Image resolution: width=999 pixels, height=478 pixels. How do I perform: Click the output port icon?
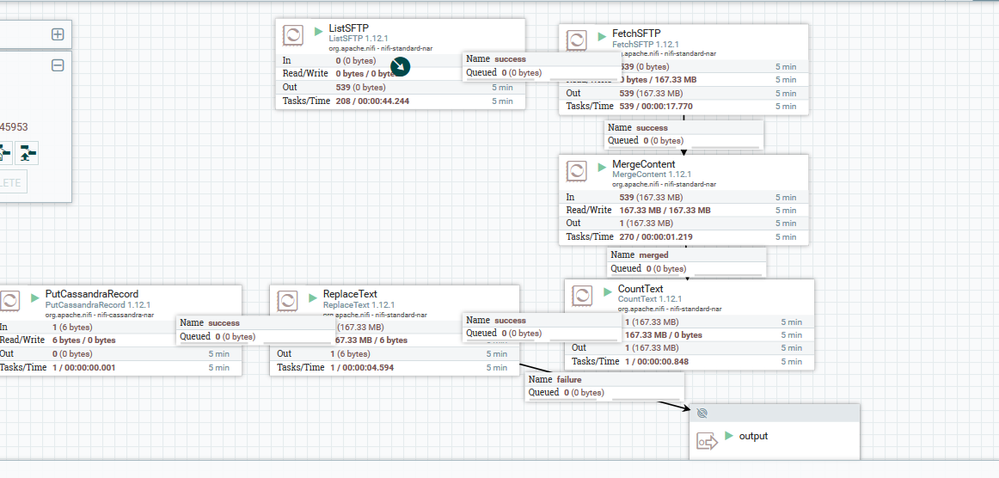[707, 441]
